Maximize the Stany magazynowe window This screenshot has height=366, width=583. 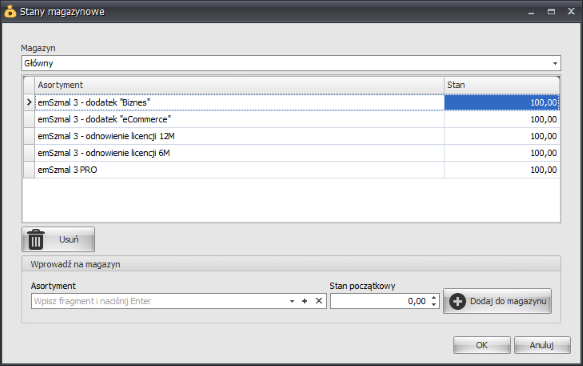point(551,12)
